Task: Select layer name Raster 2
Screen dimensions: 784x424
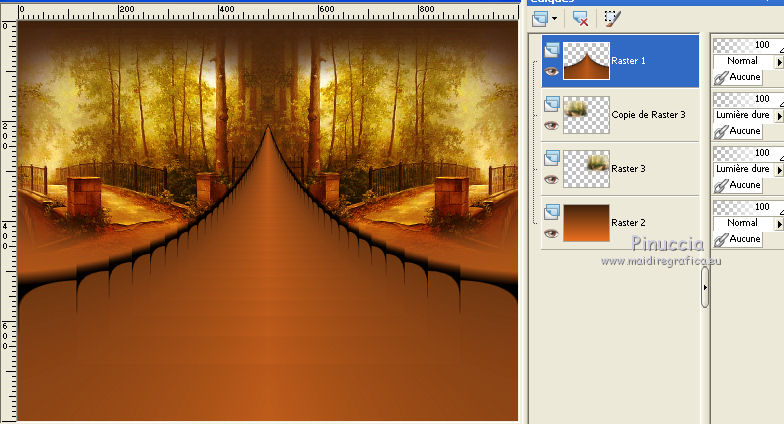Action: [628, 223]
